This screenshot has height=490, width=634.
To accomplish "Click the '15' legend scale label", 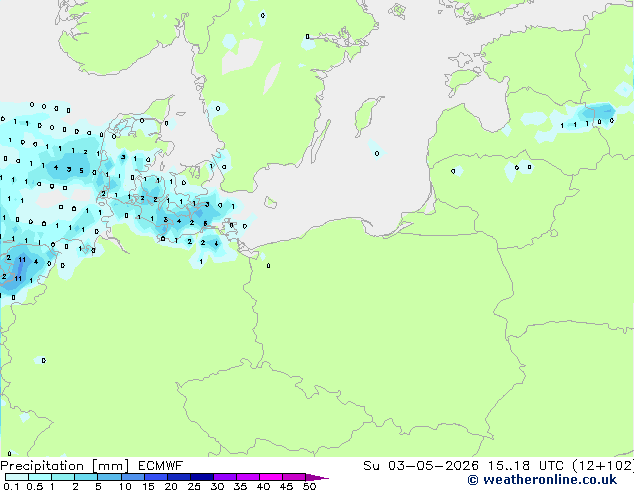I will coord(148,486).
